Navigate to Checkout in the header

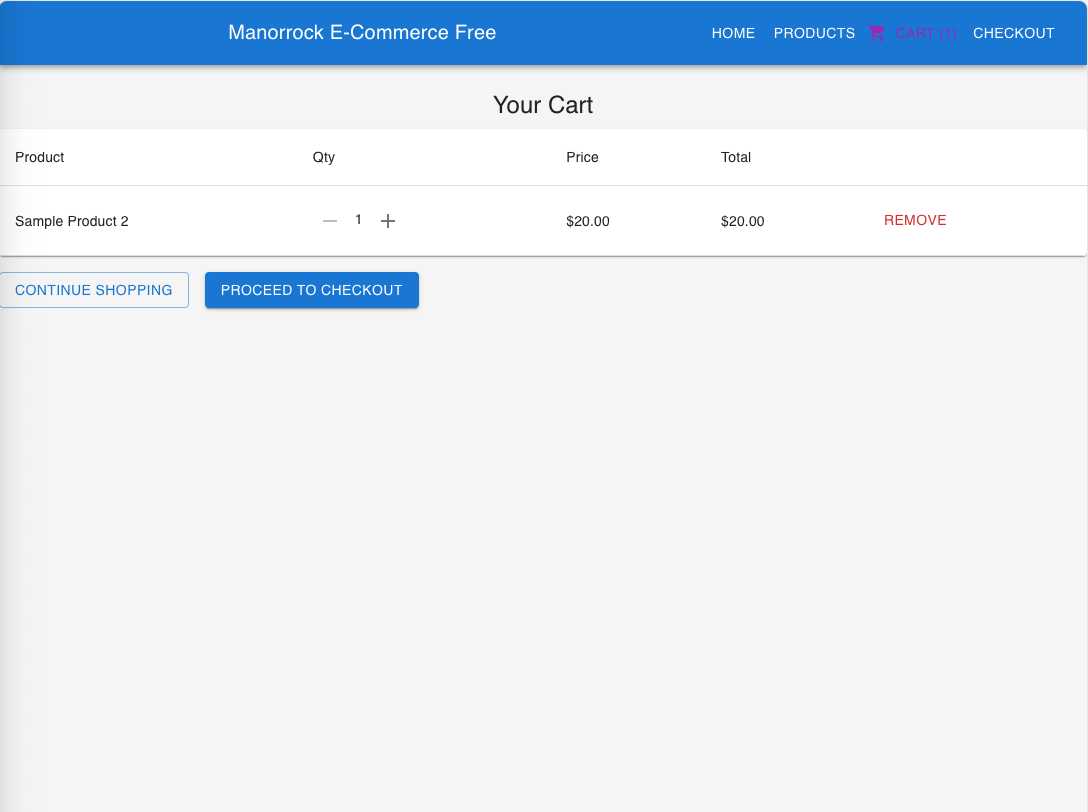point(1013,33)
